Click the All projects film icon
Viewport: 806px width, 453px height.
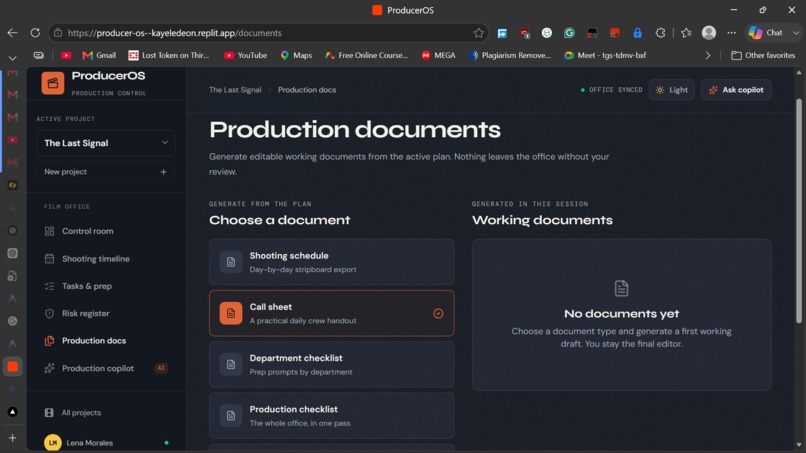pos(49,412)
